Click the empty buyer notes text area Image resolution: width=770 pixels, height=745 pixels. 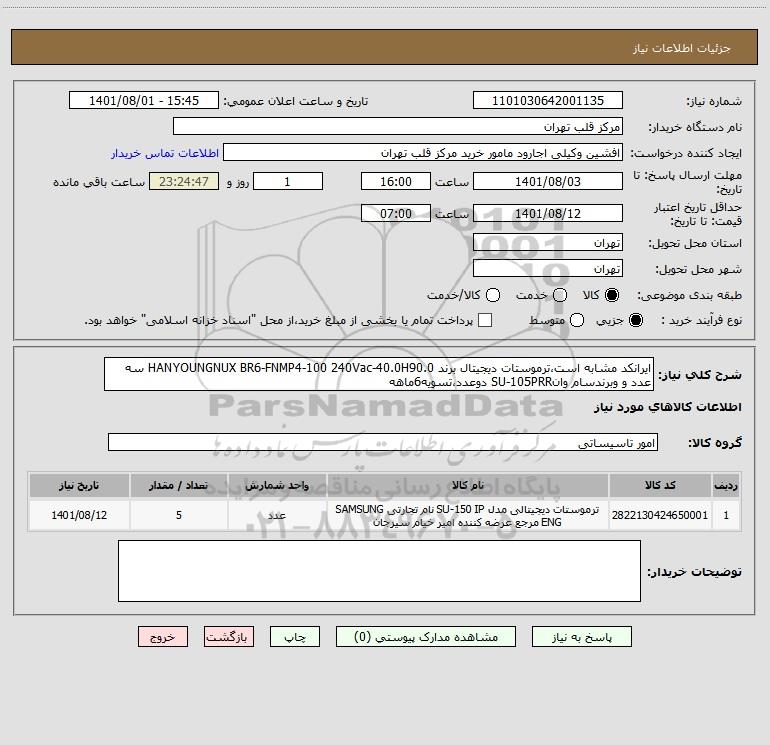[379, 571]
